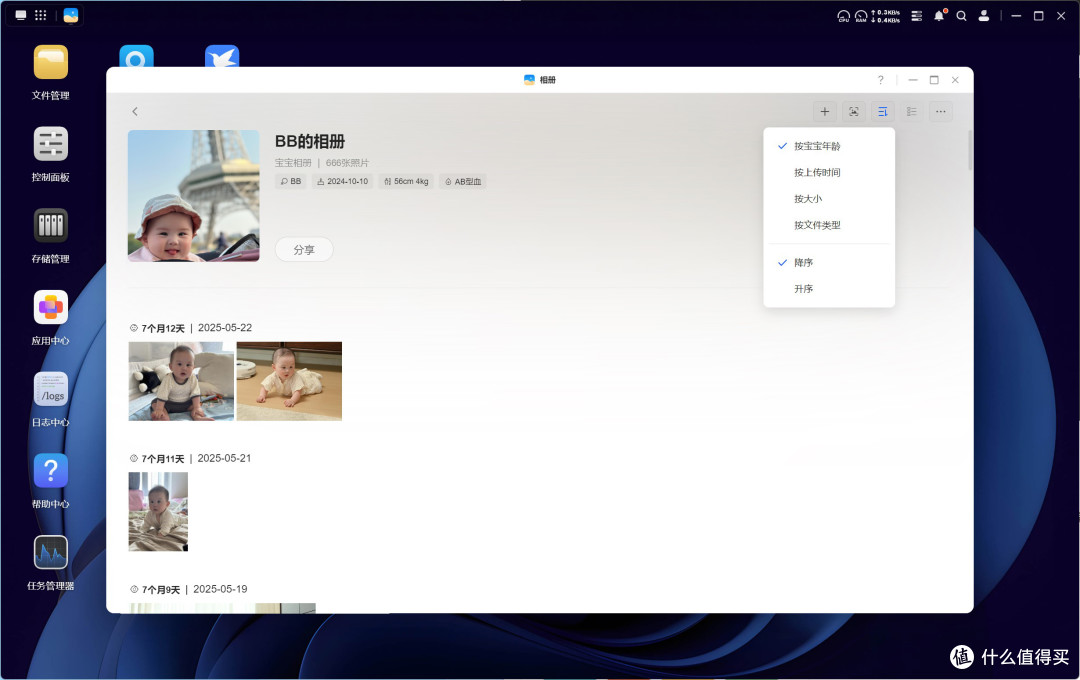Choose 降序 descending order
The image size is (1080, 680).
point(829,262)
